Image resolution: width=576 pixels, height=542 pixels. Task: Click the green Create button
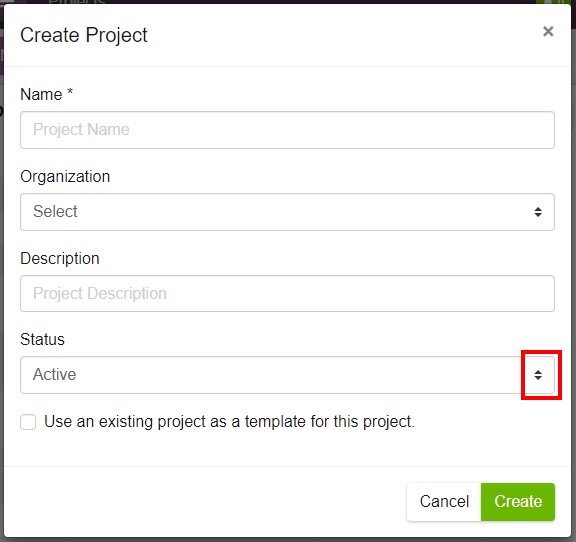point(518,502)
